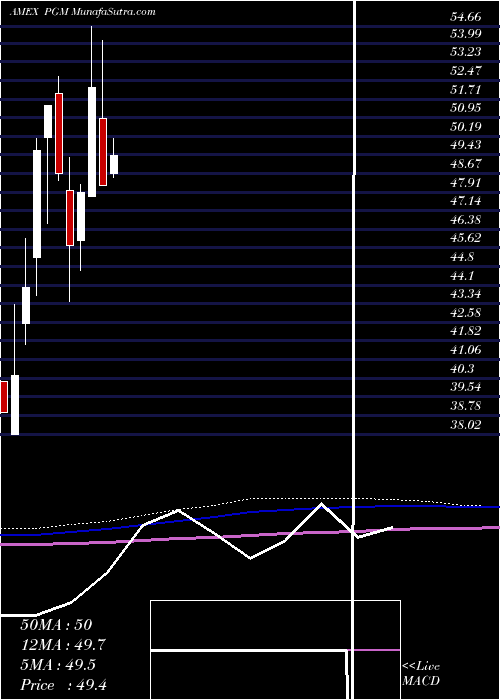Select the 38.78 price label
This screenshot has width=500, height=700.
[466, 405]
